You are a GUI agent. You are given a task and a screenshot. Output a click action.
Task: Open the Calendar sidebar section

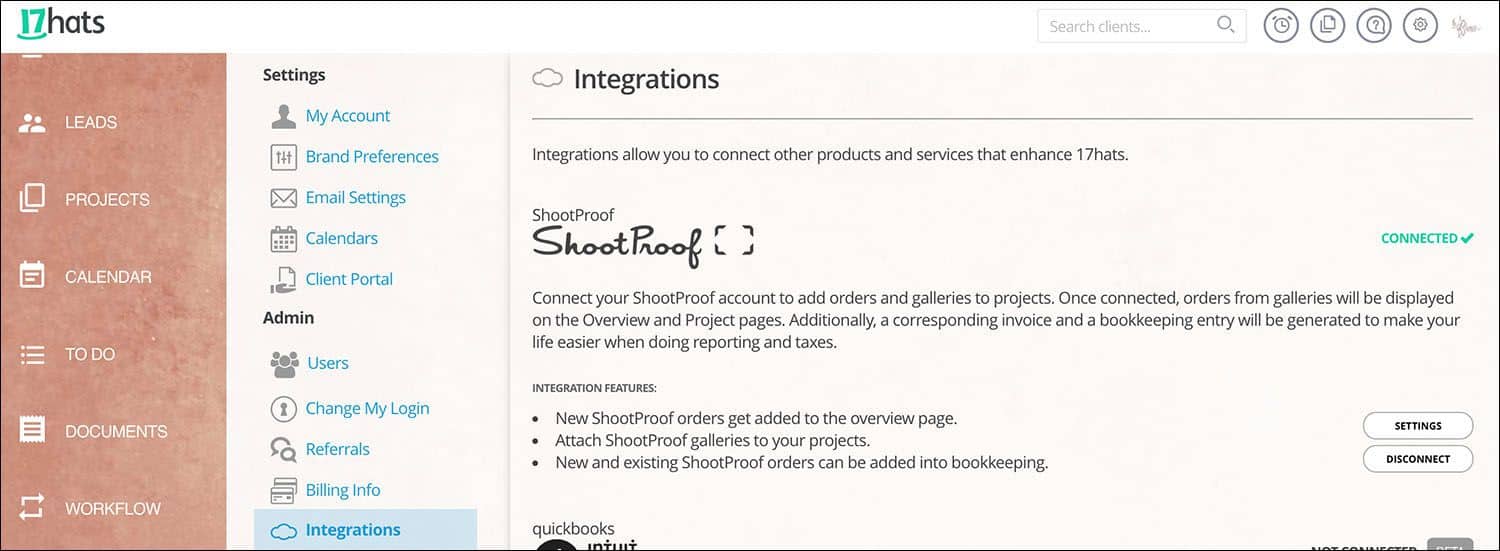pyautogui.click(x=107, y=277)
